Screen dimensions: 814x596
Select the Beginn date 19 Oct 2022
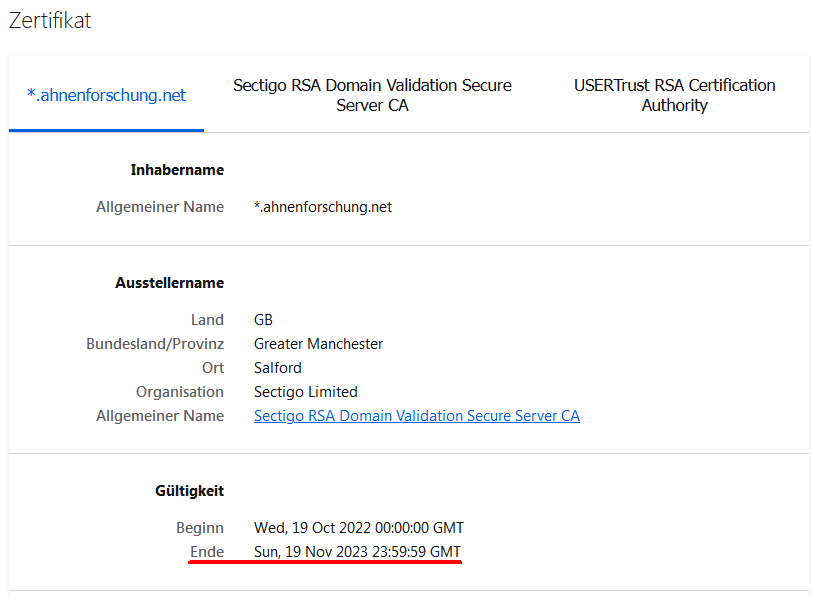coord(358,528)
